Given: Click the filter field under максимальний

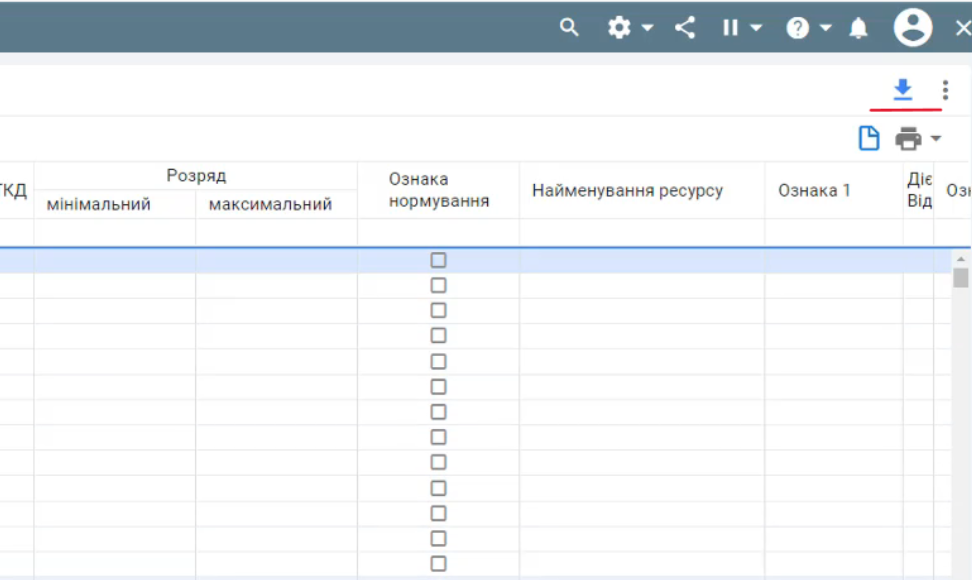Looking at the screenshot, I should pyautogui.click(x=276, y=232).
